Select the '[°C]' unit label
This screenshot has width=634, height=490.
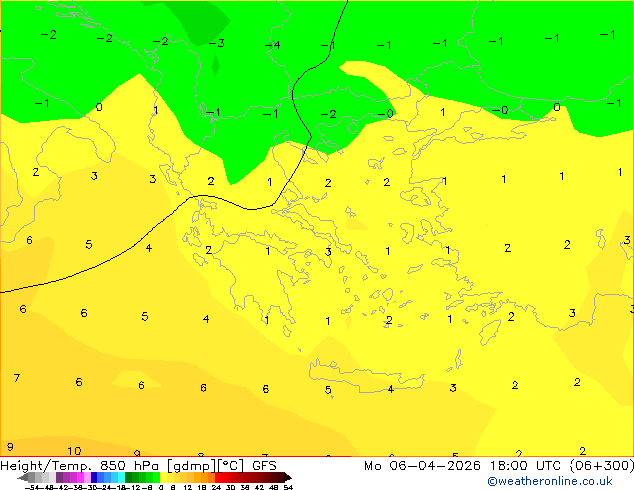coord(231,466)
